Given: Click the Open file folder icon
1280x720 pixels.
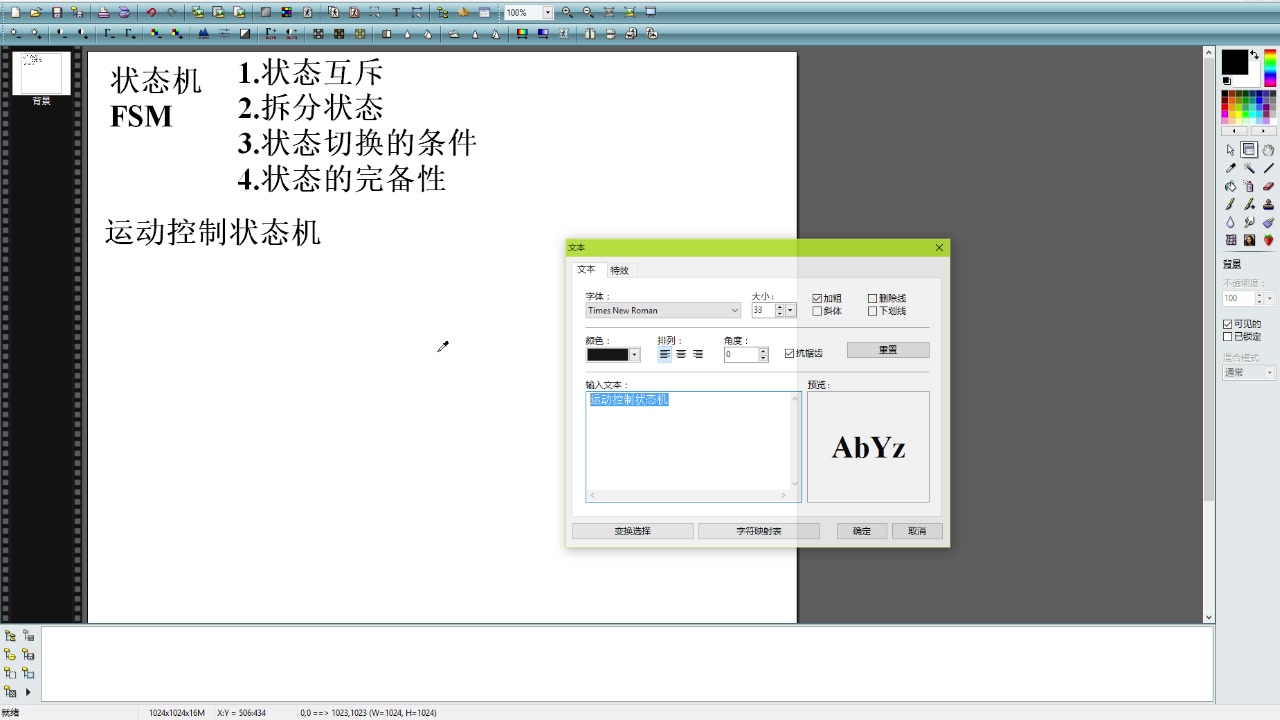Looking at the screenshot, I should tap(35, 12).
